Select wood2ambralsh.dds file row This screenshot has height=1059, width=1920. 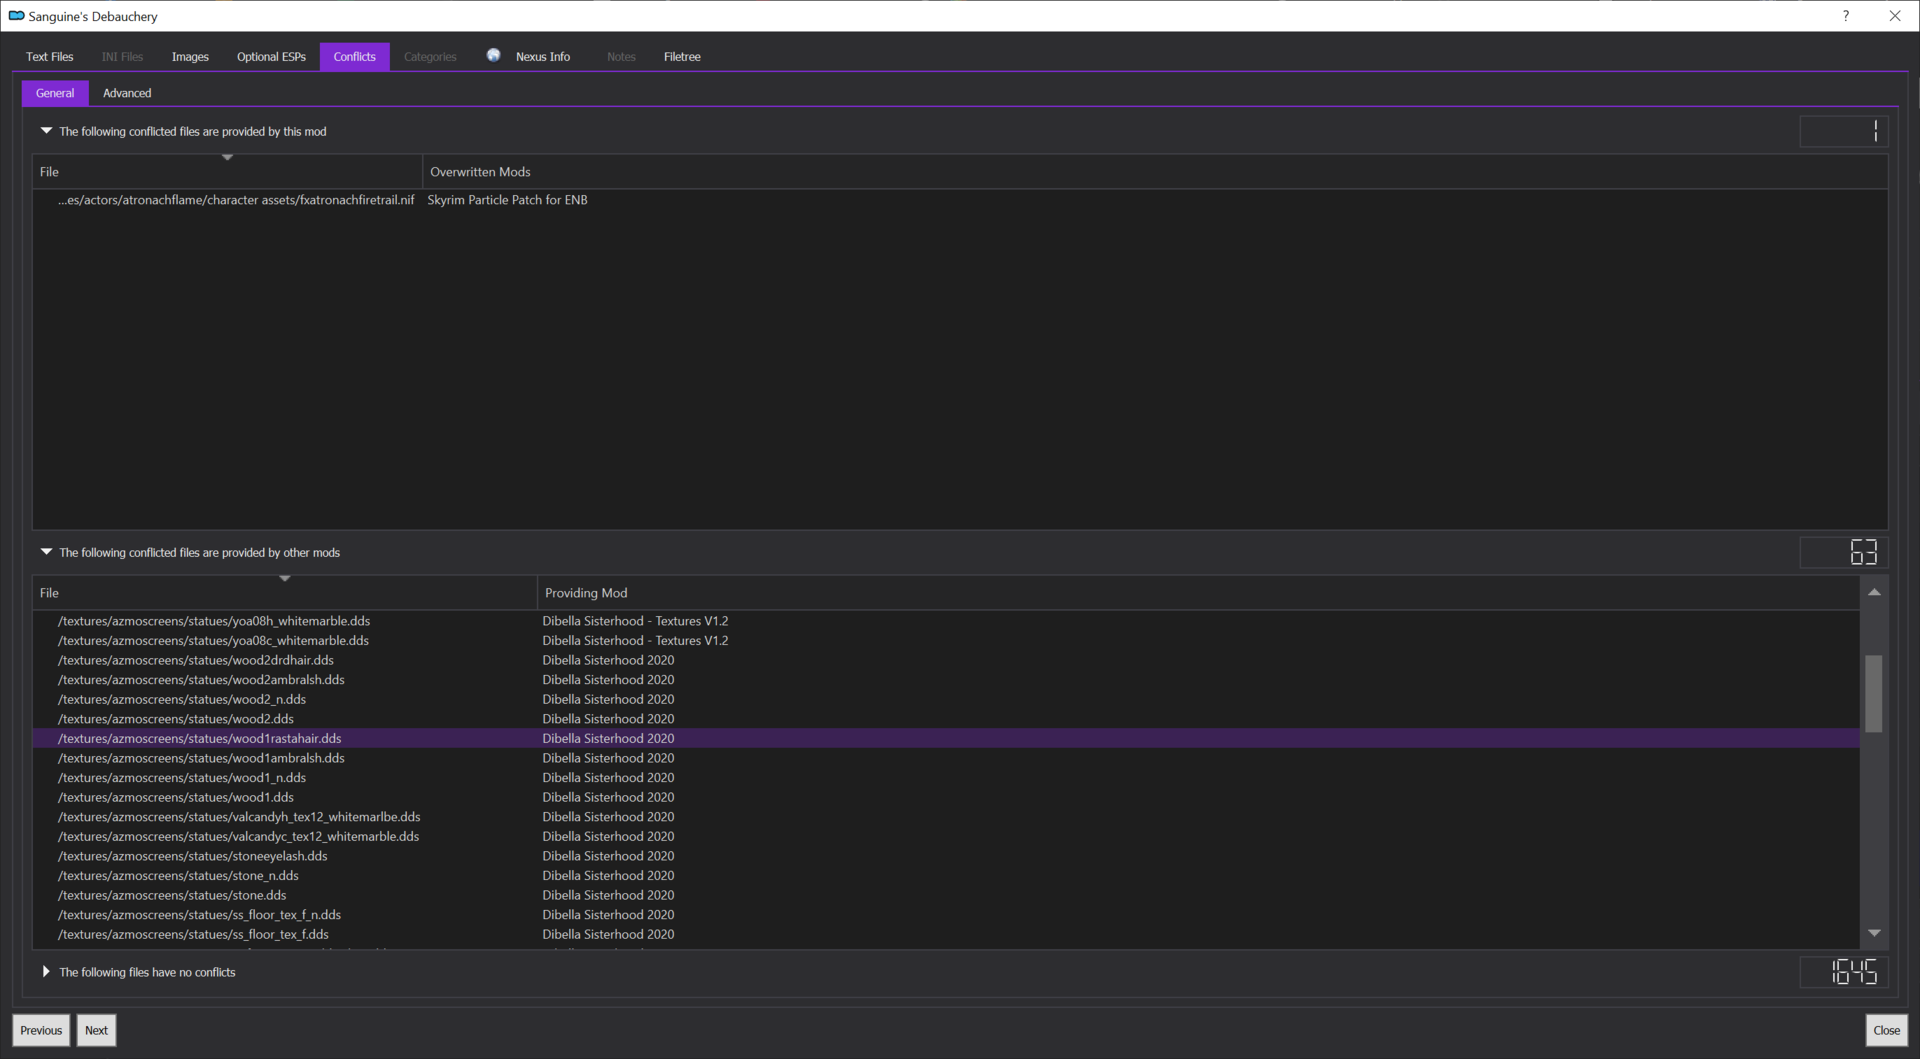(x=946, y=680)
